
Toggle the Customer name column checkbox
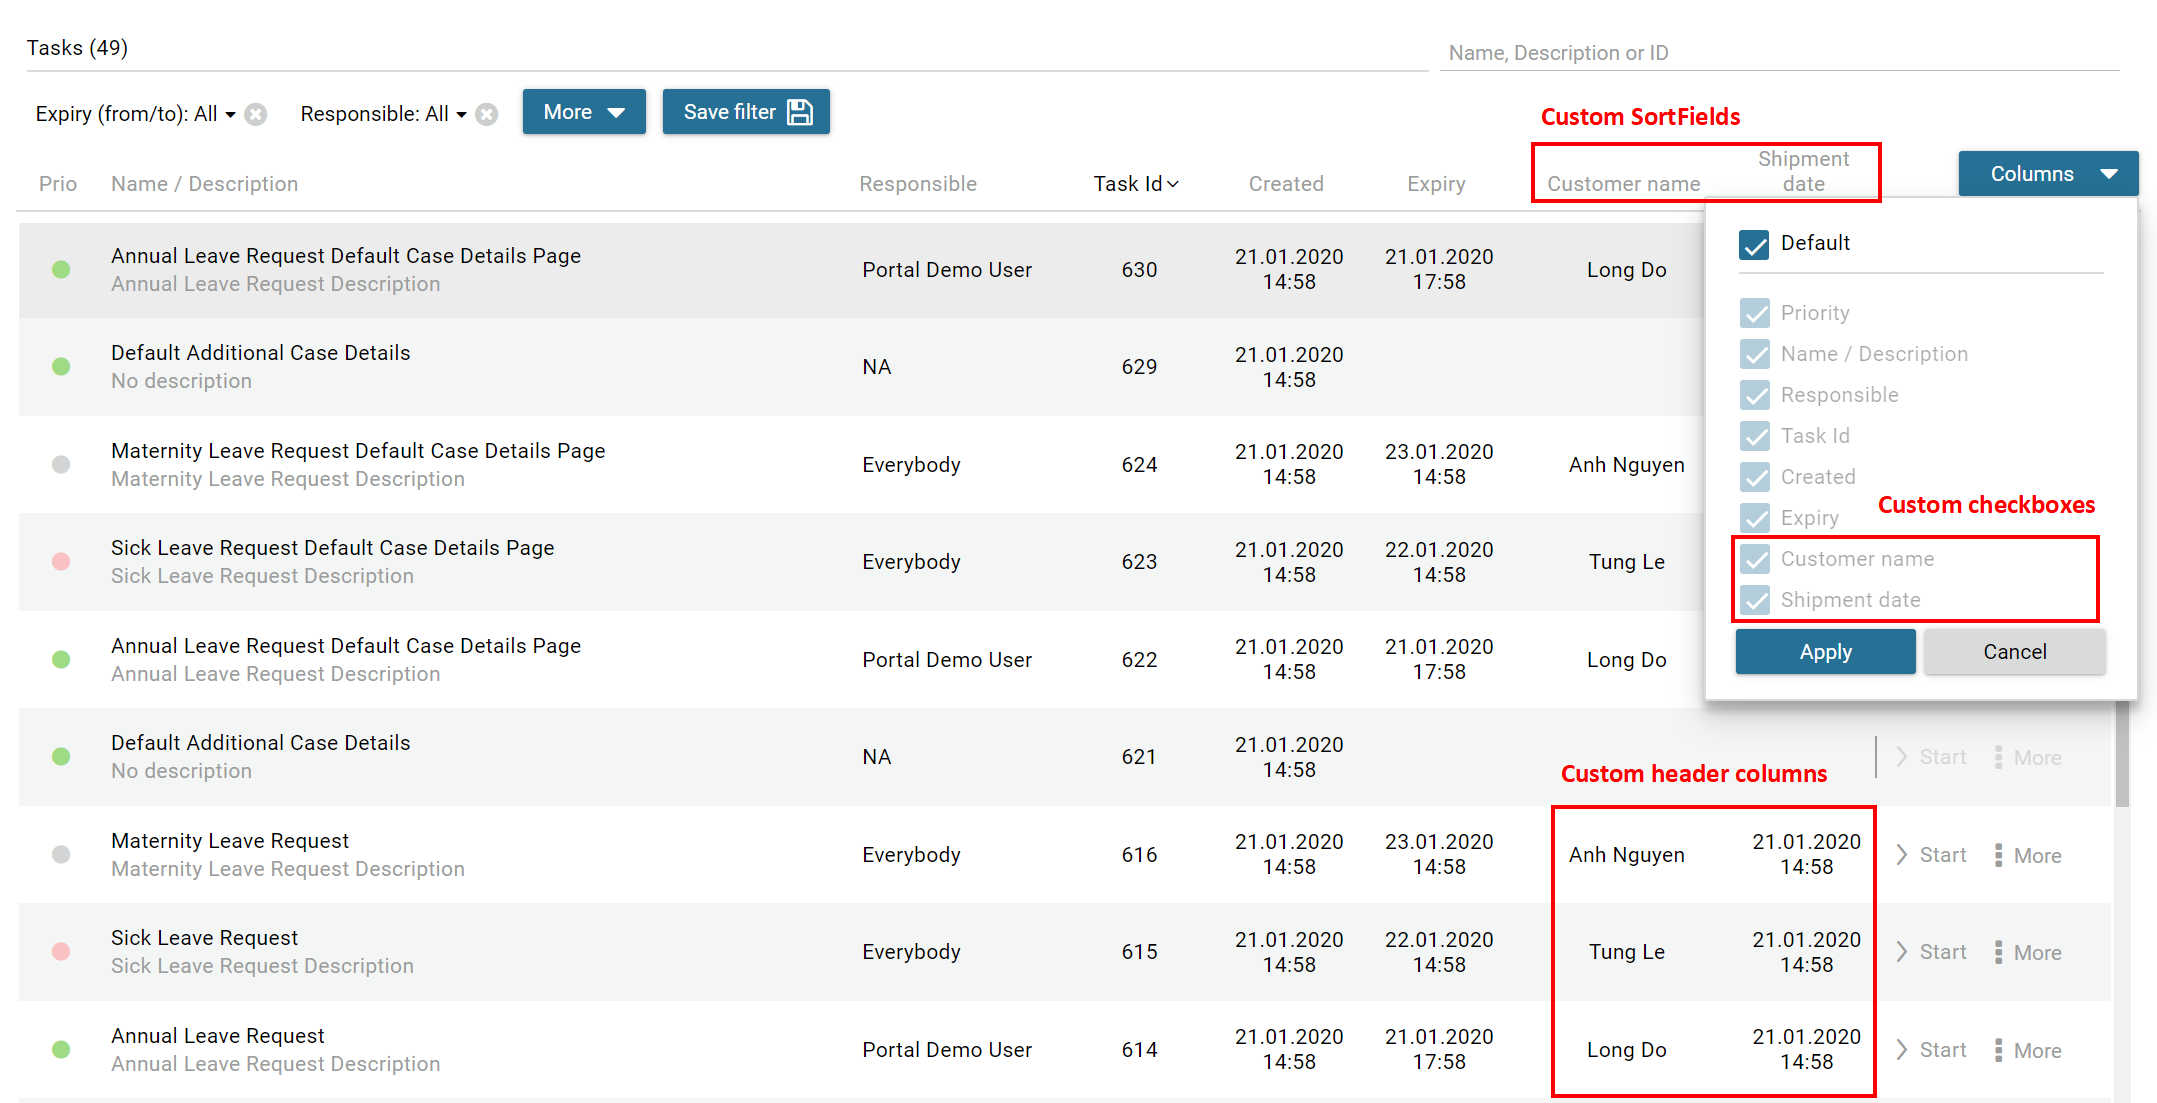coord(1754,559)
